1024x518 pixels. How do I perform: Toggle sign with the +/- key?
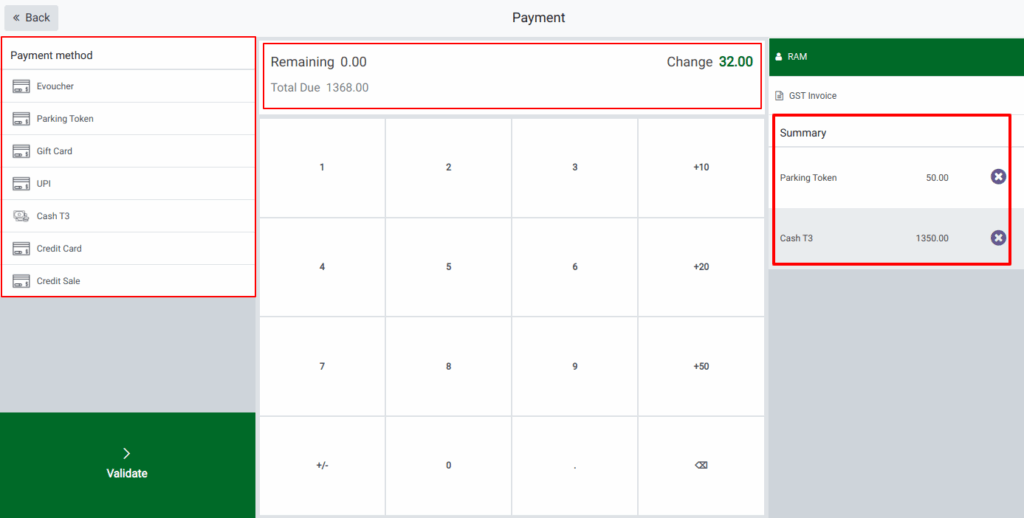pos(322,466)
